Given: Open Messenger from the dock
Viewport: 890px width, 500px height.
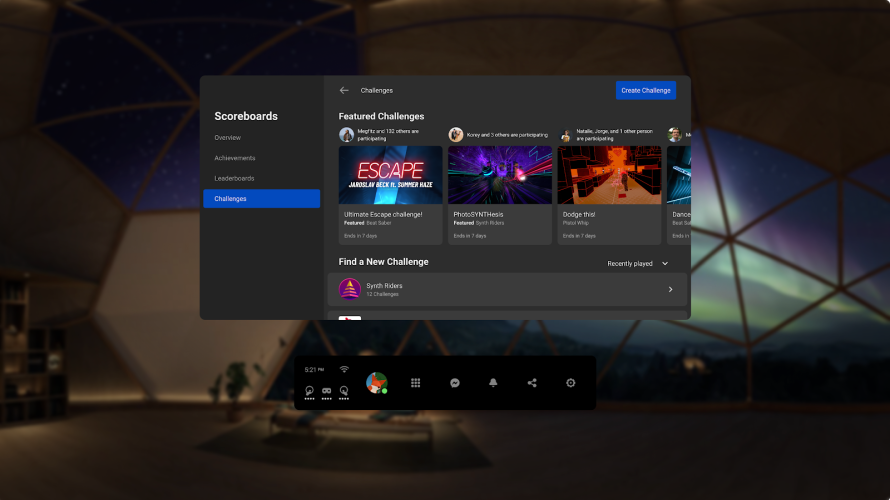Looking at the screenshot, I should tap(454, 383).
